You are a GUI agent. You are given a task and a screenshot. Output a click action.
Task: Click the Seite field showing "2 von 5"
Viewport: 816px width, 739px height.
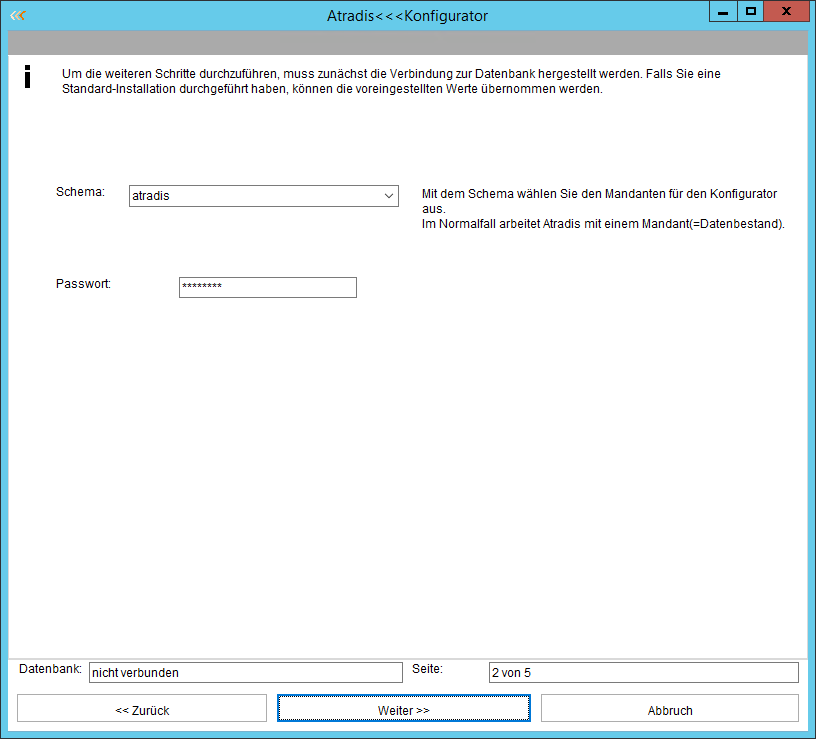pos(644,672)
